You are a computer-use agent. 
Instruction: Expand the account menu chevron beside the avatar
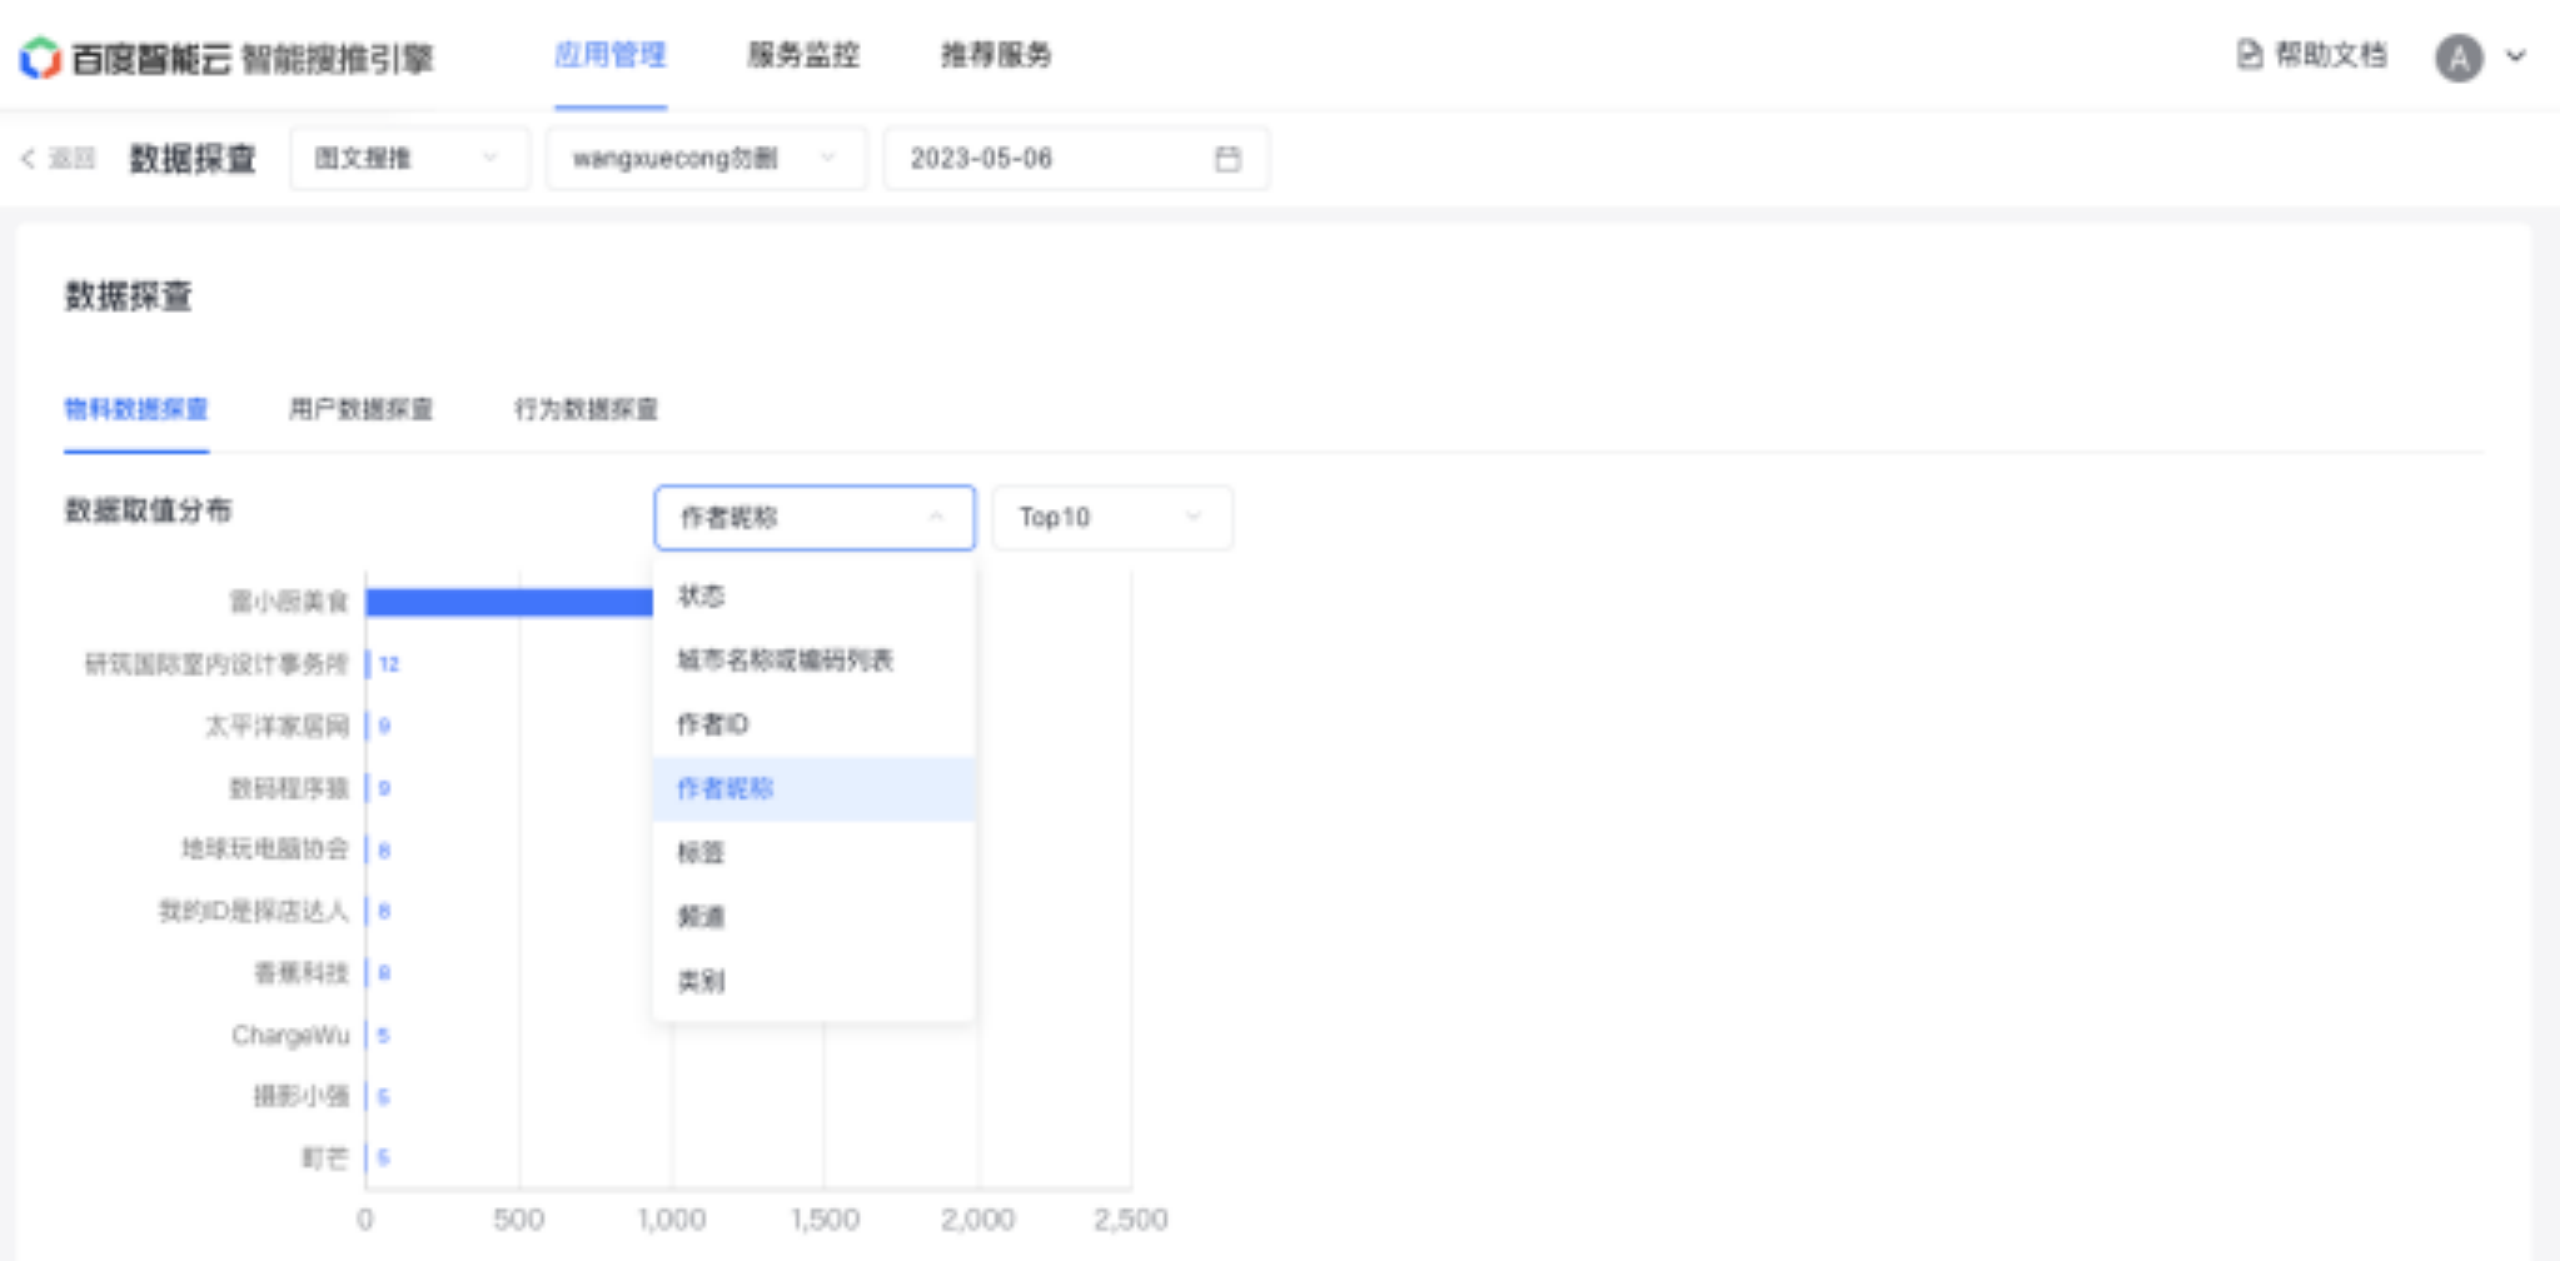point(2516,56)
